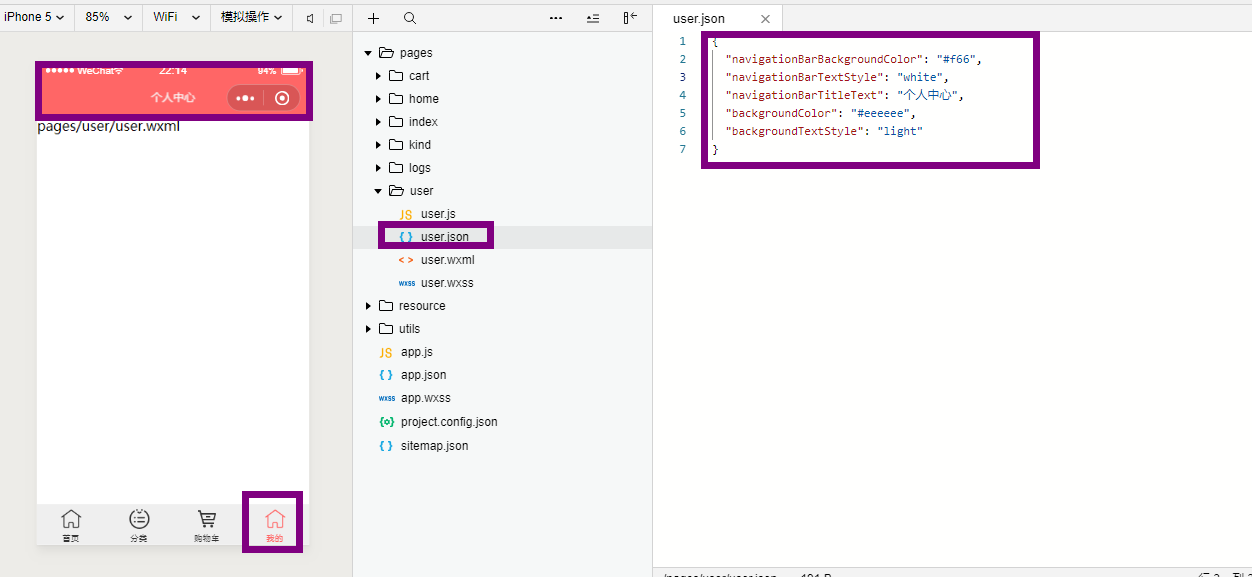Screen dimensions: 1252x577
Task: Click pages/user/user.wxml text in simulator
Action: [108, 127]
